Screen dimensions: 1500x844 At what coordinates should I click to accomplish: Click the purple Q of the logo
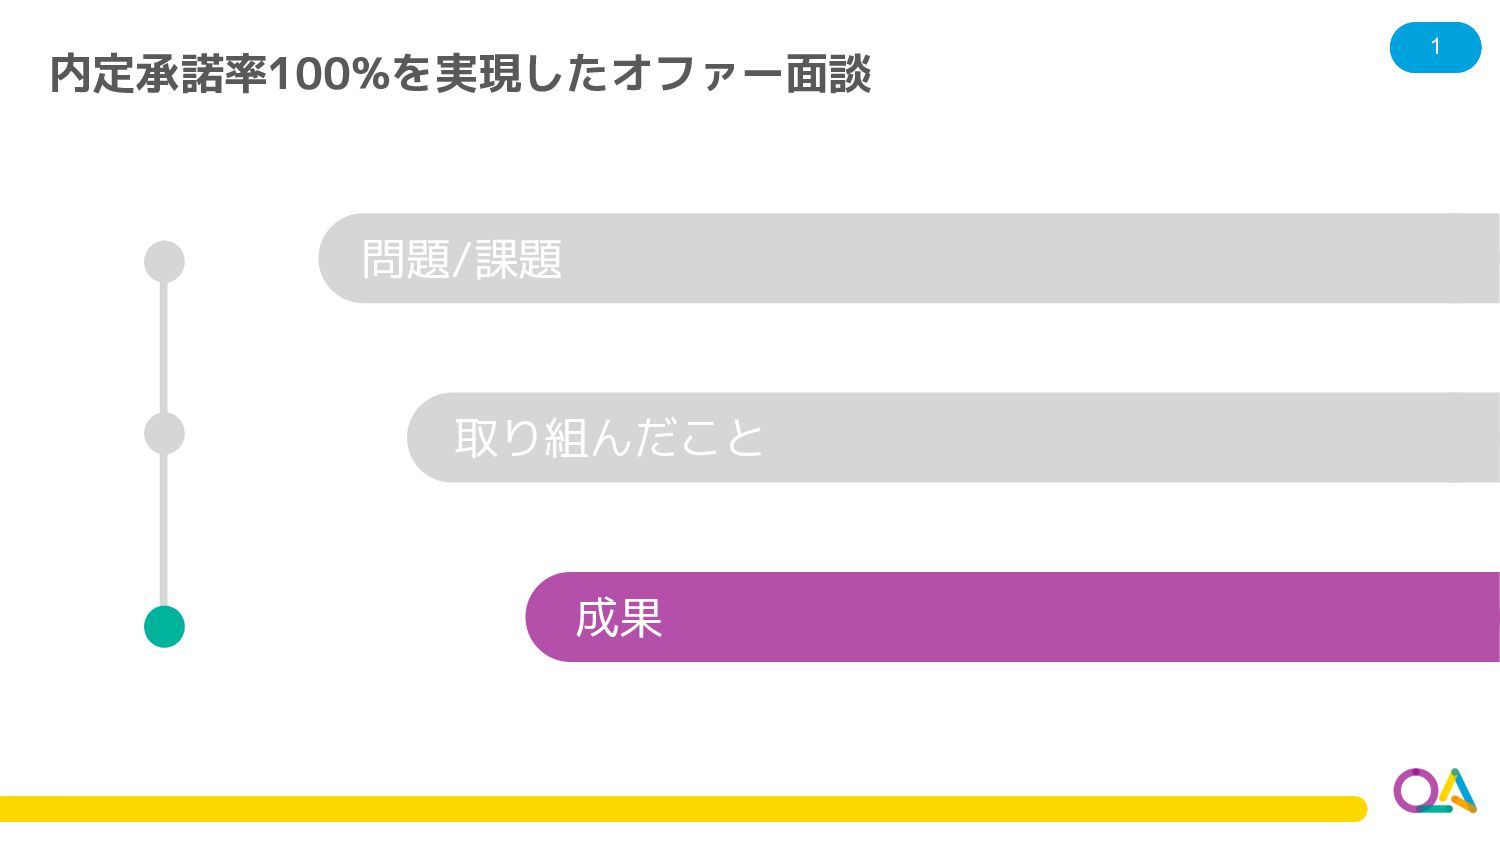click(x=1414, y=790)
